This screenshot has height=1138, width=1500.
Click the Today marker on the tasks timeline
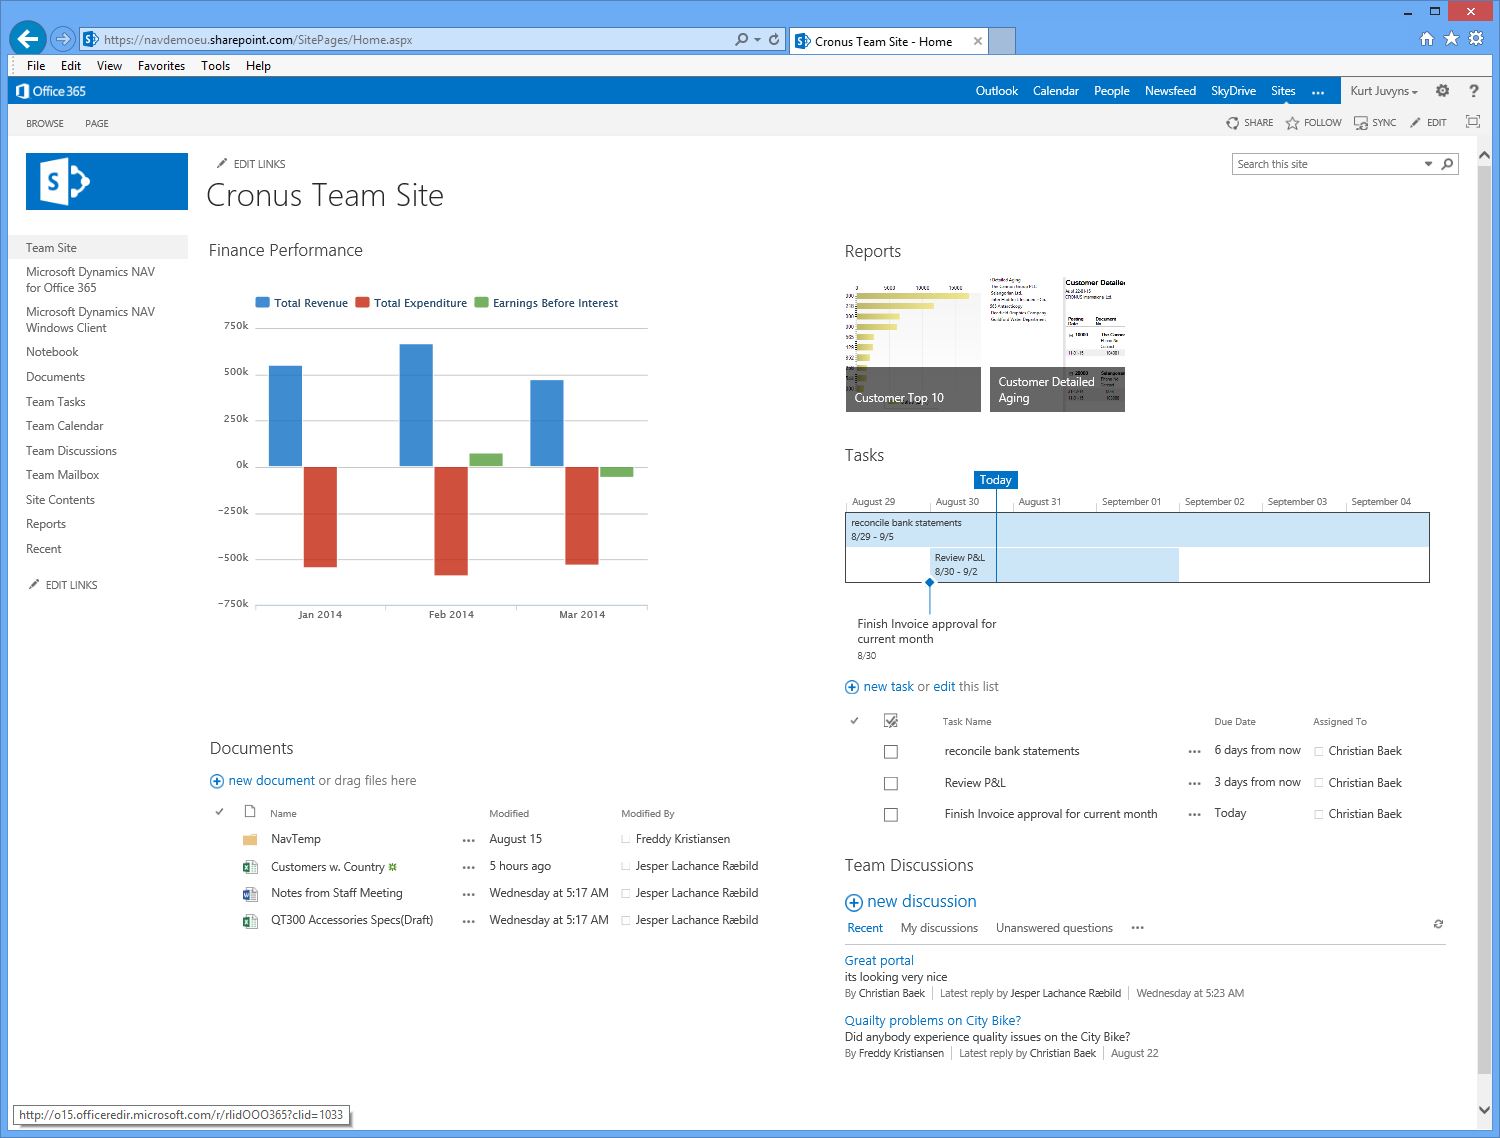996,480
